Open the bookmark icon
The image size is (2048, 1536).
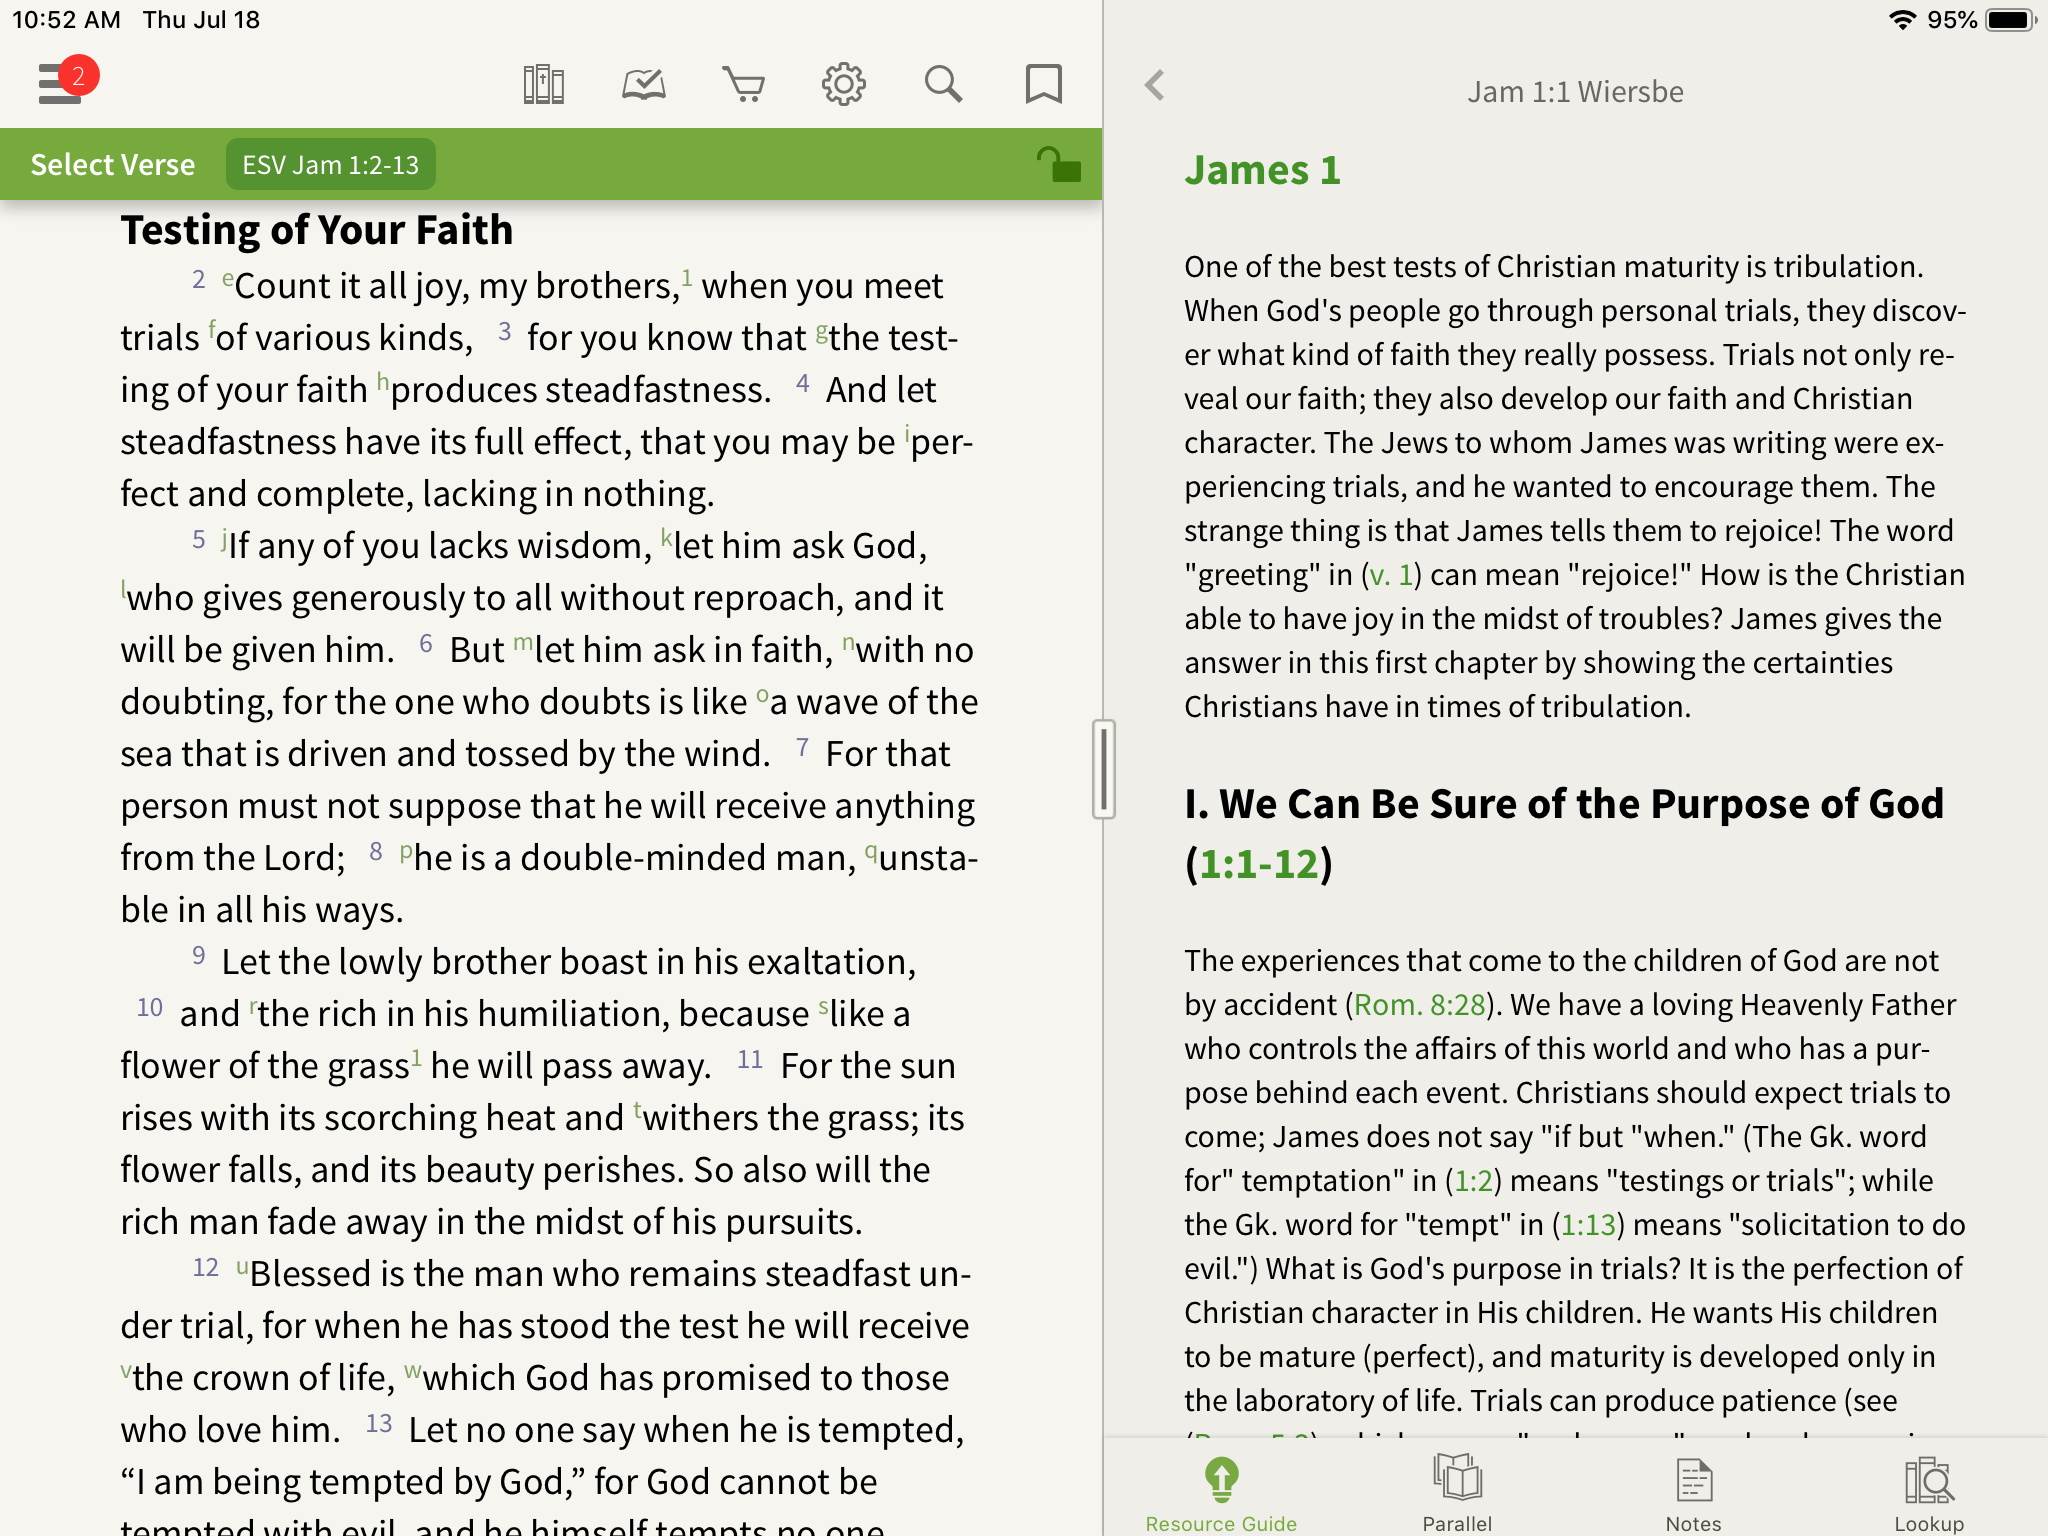tap(1044, 85)
